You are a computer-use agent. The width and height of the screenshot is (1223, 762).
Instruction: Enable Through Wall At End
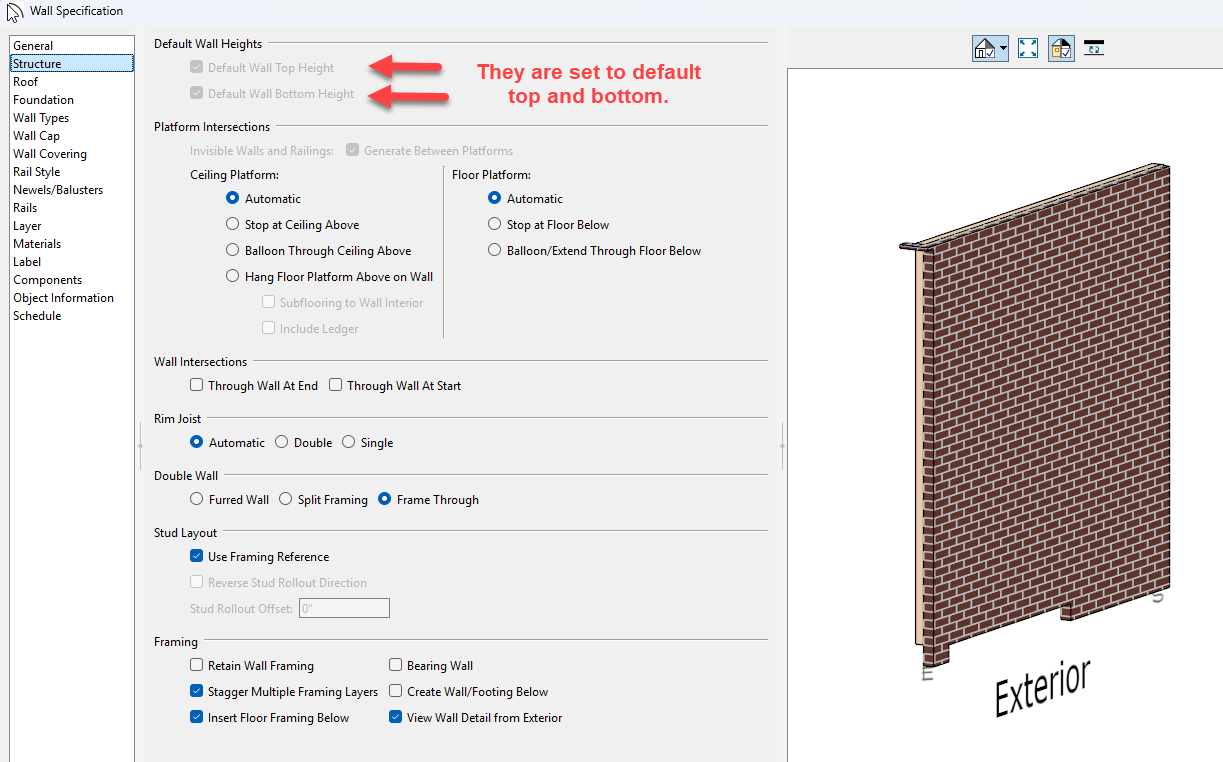tap(196, 386)
